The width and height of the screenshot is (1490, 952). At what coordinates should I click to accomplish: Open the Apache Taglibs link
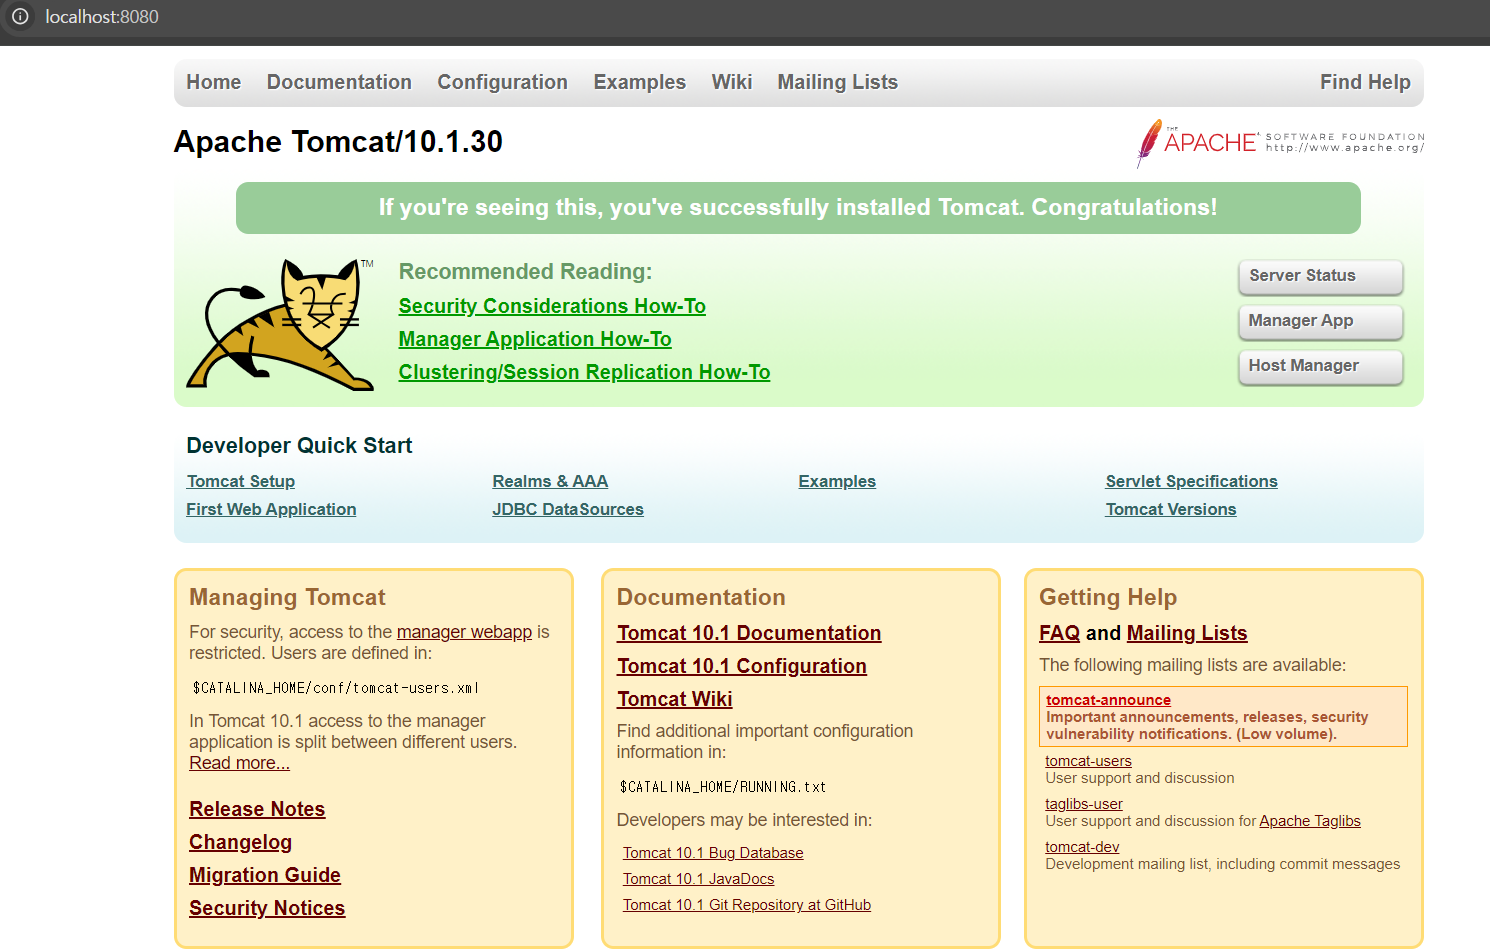1310,821
